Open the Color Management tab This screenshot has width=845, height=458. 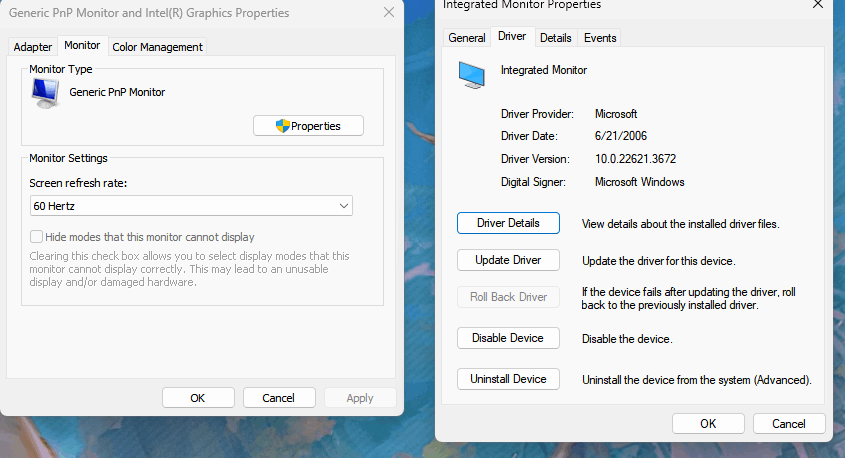[157, 47]
